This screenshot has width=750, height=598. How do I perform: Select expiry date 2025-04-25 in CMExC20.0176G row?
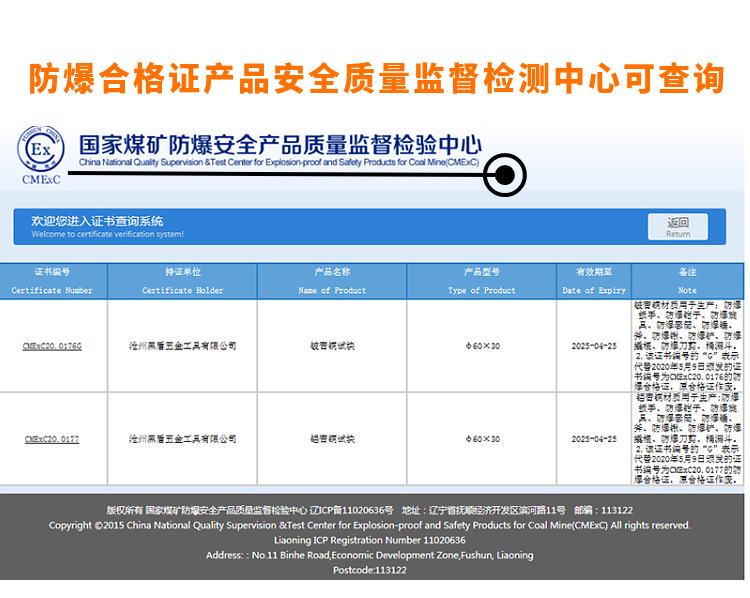[594, 346]
